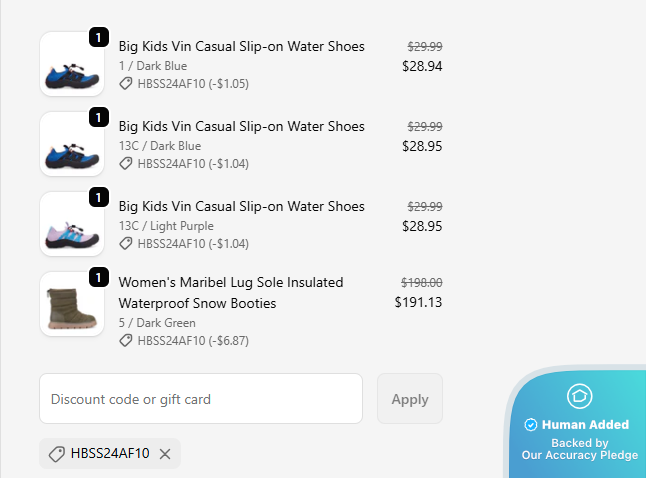The height and width of the screenshot is (478, 646).
Task: Click the $191.13 snow booties price
Action: [418, 302]
